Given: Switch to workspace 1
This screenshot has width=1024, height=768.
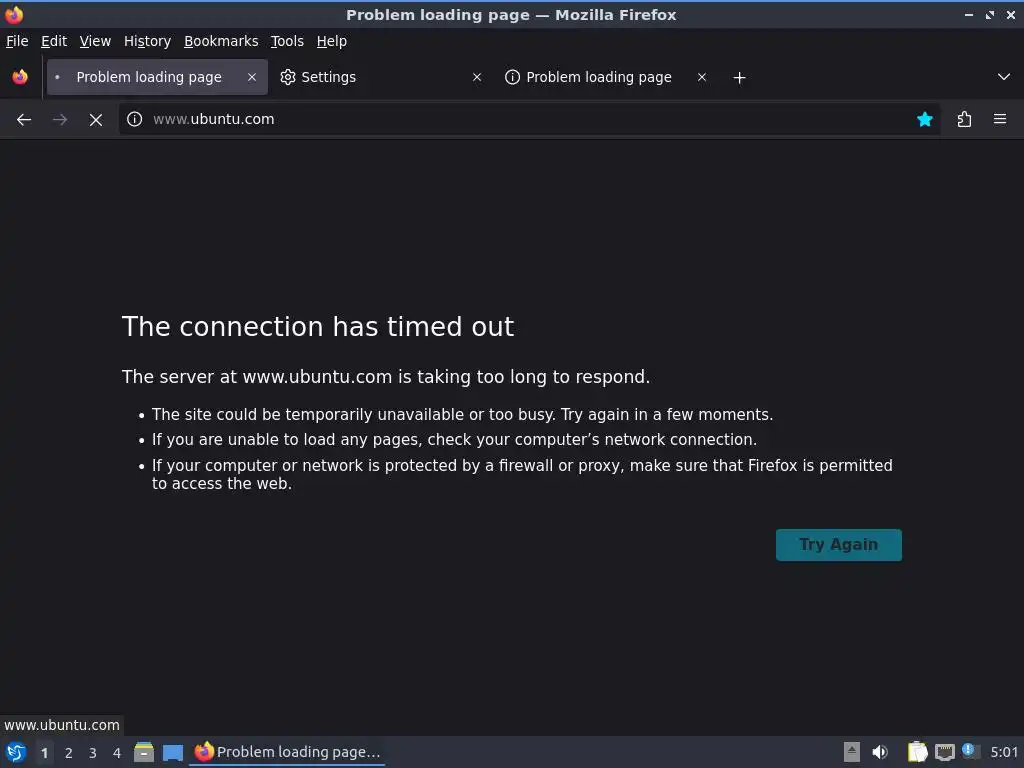Looking at the screenshot, I should (x=44, y=753).
